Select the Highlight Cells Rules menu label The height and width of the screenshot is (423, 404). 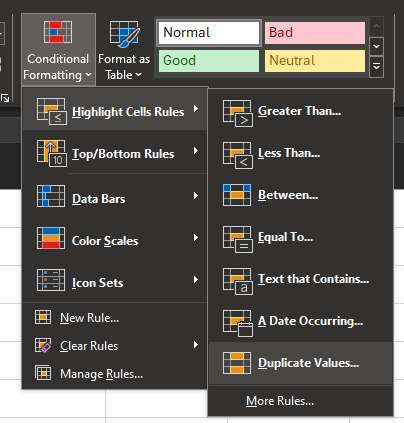click(x=128, y=112)
